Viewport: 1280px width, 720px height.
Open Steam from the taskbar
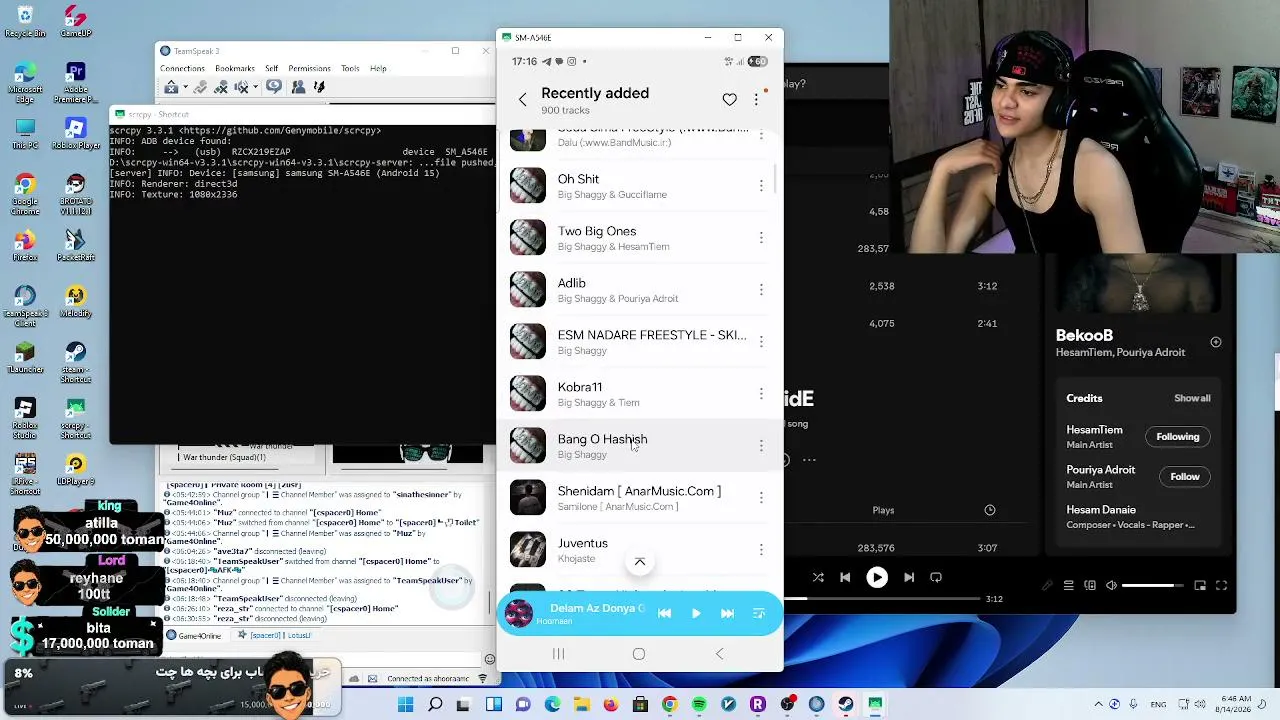point(845,704)
